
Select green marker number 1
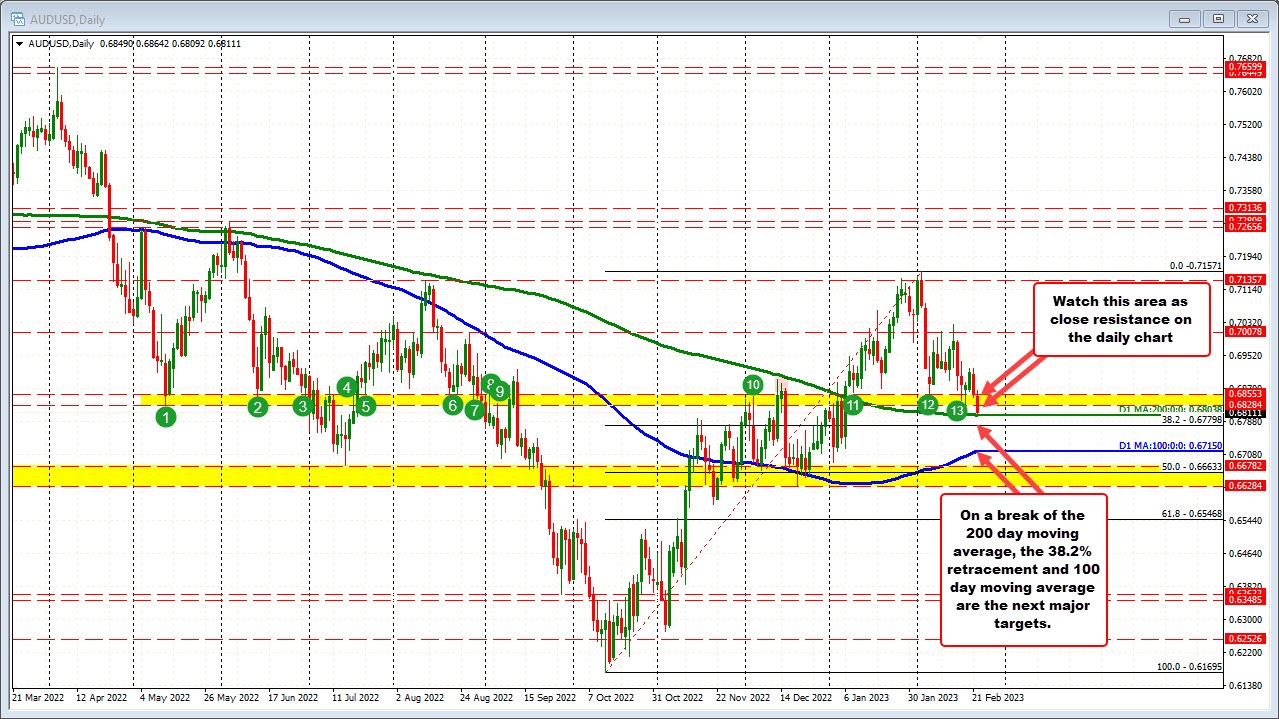[166, 416]
